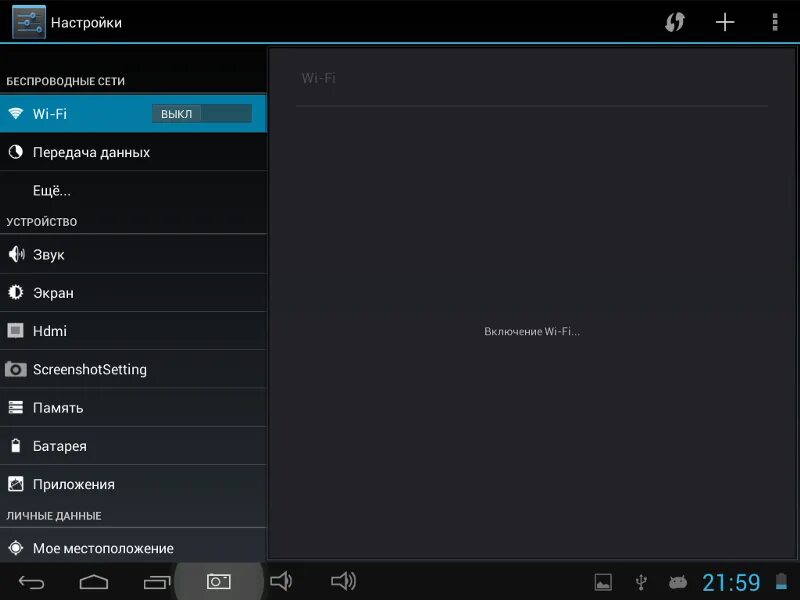Image resolution: width=800 pixels, height=600 pixels.
Task: Tap the Home navigation button
Action: 94,582
